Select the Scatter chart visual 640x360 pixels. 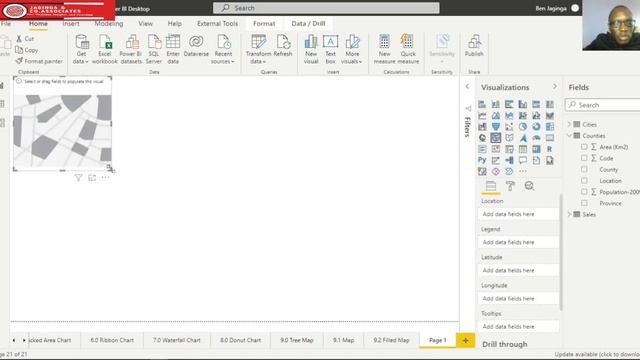509,127
